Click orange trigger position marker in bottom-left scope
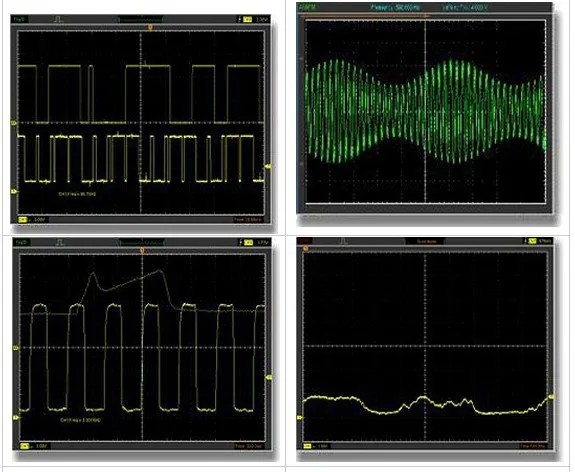 [x=142, y=250]
